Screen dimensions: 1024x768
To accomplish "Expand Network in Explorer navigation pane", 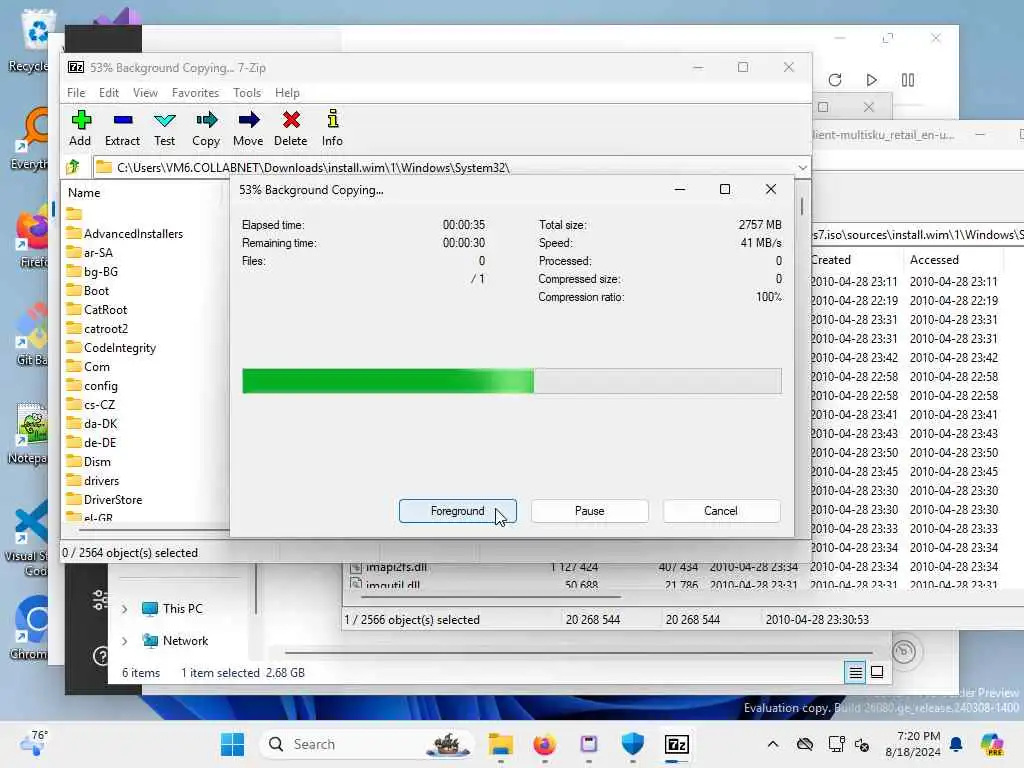I will pyautogui.click(x=125, y=641).
